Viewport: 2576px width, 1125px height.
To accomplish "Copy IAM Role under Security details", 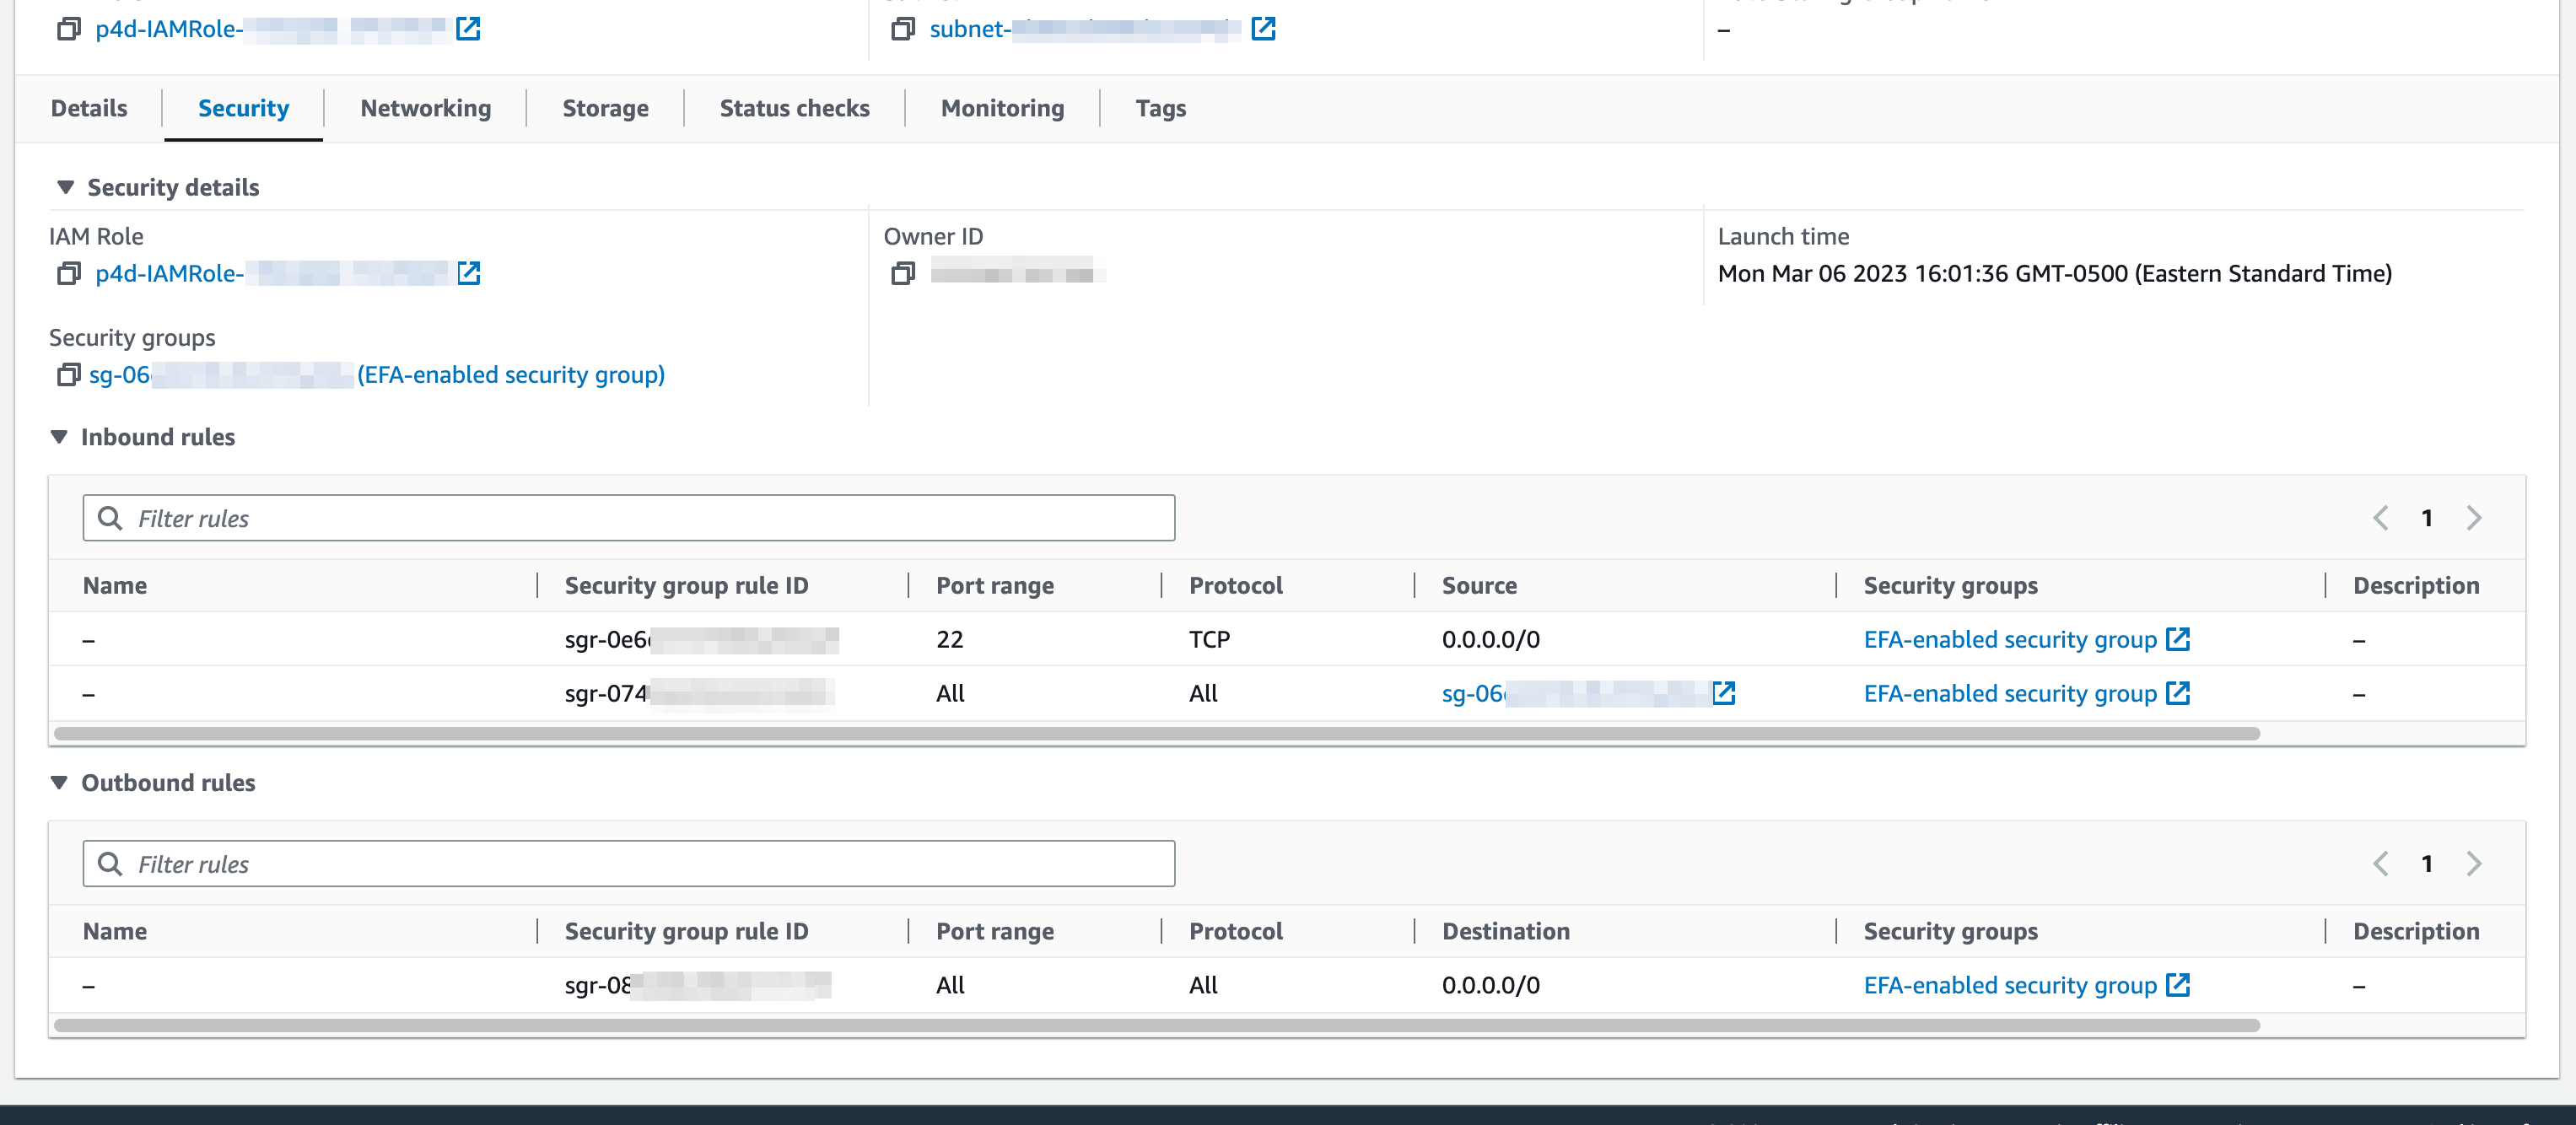I will point(68,273).
